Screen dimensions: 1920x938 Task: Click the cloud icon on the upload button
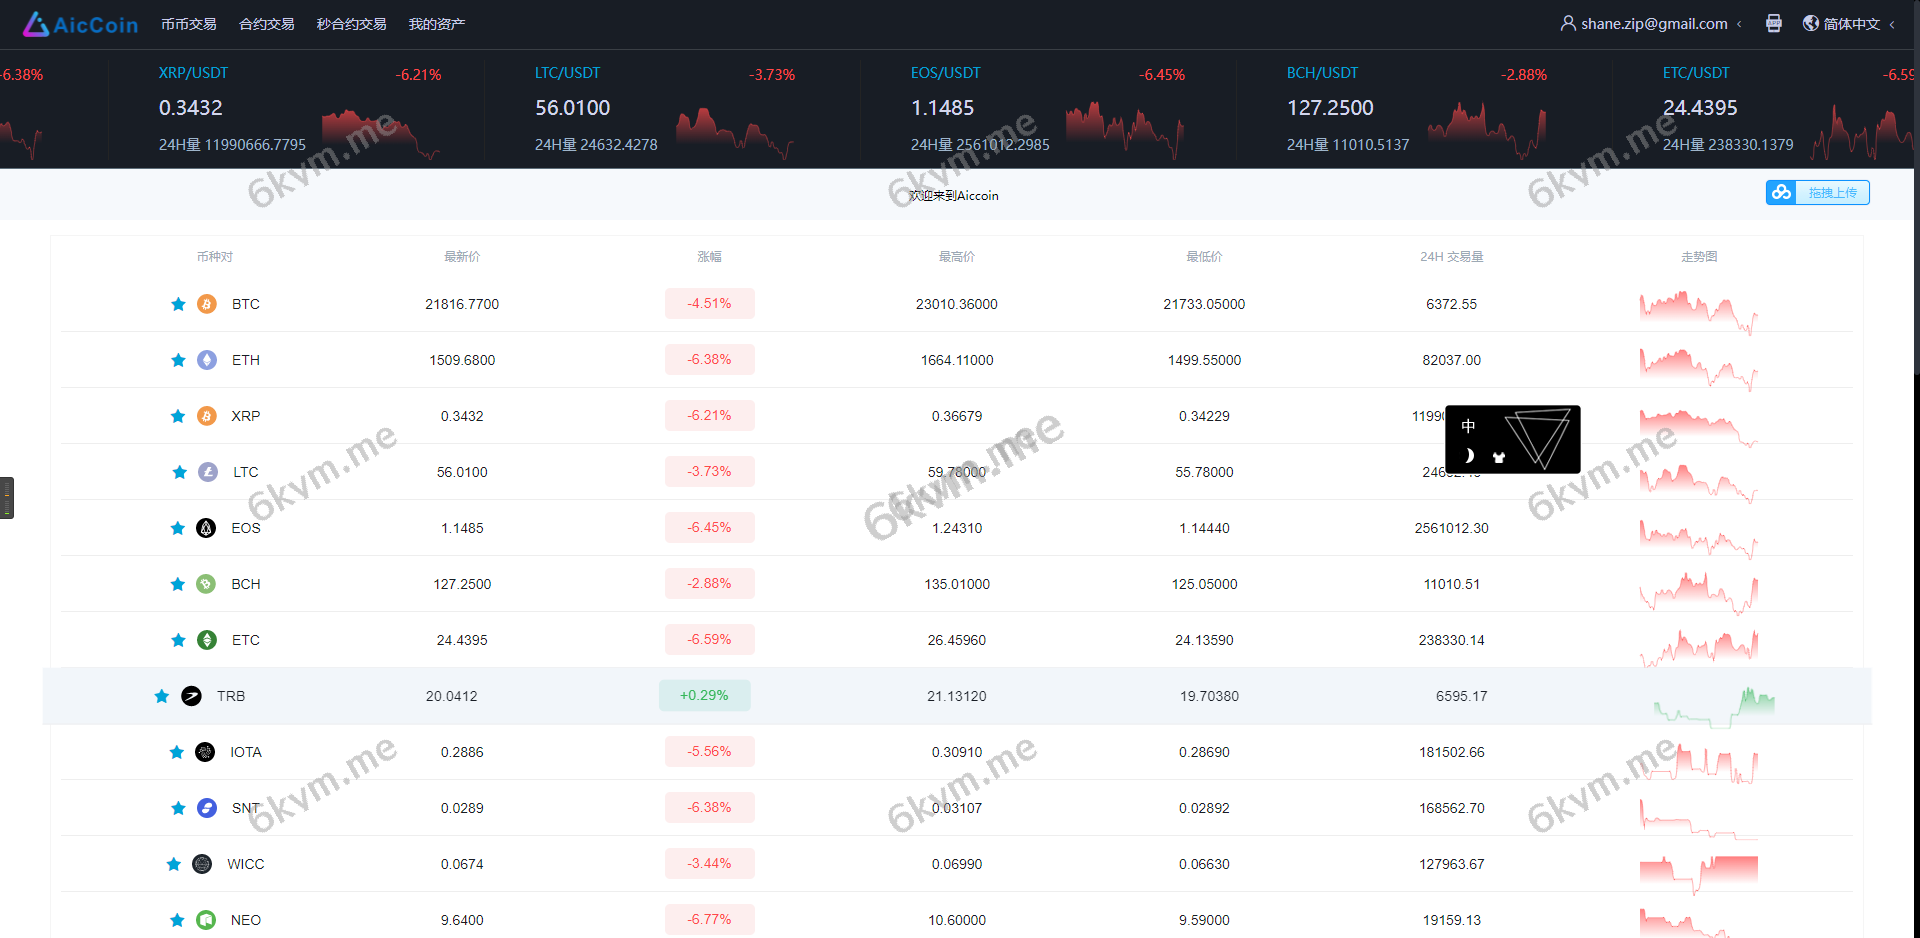(x=1781, y=192)
